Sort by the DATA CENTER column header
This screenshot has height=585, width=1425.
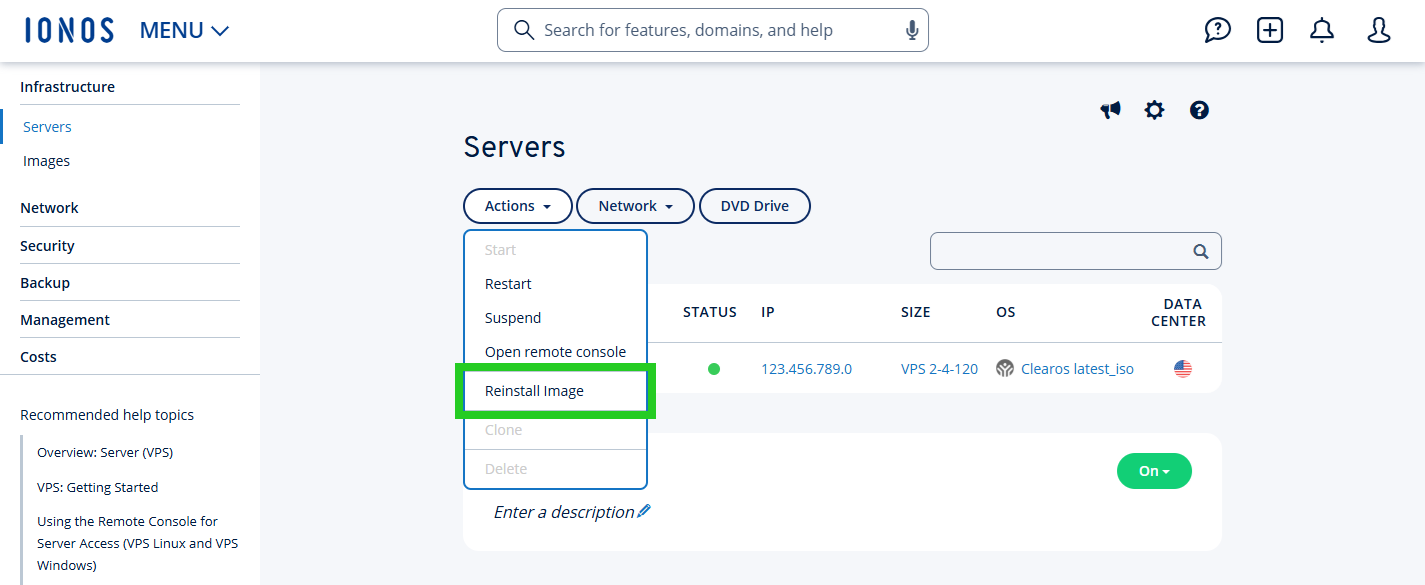pos(1178,313)
